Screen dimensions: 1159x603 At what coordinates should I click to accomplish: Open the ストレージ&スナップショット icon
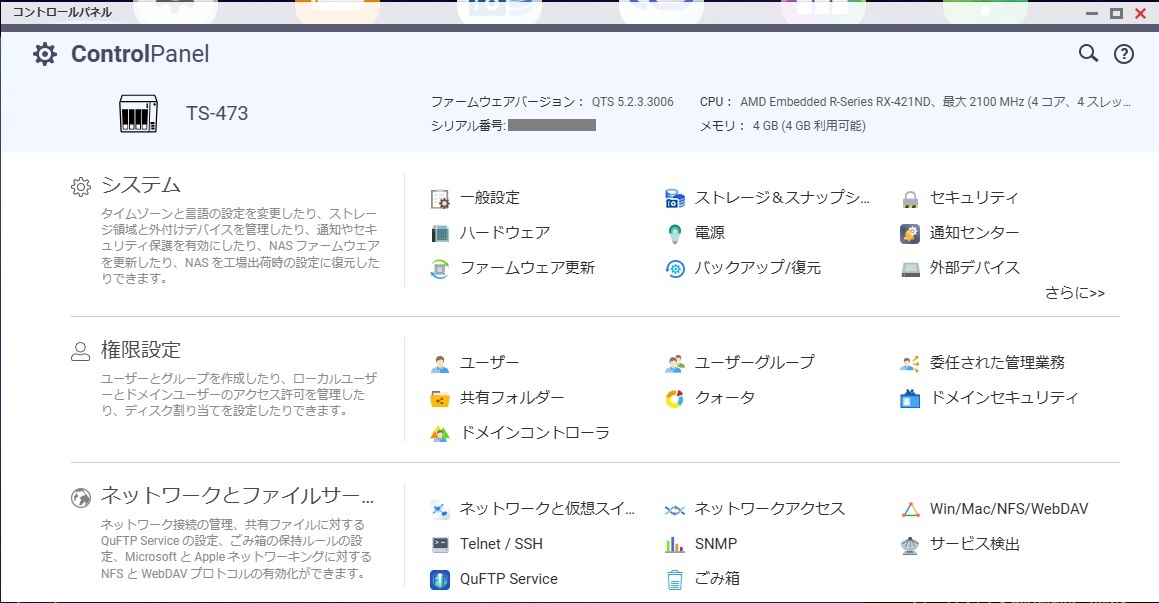click(x=675, y=198)
